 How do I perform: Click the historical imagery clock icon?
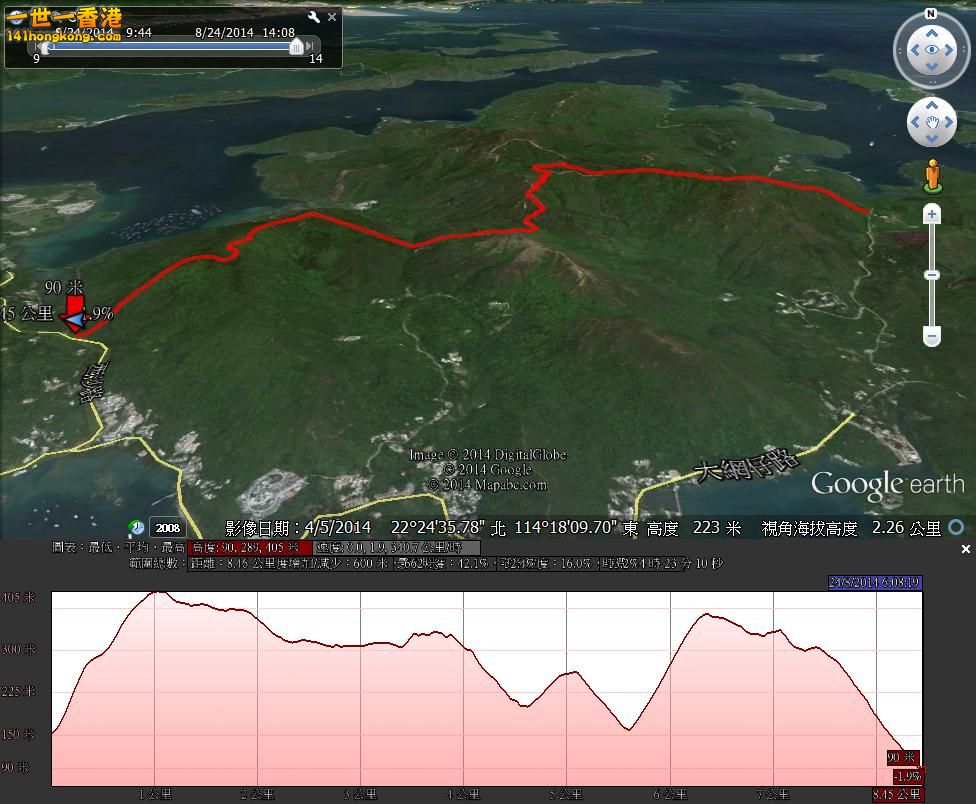click(135, 527)
